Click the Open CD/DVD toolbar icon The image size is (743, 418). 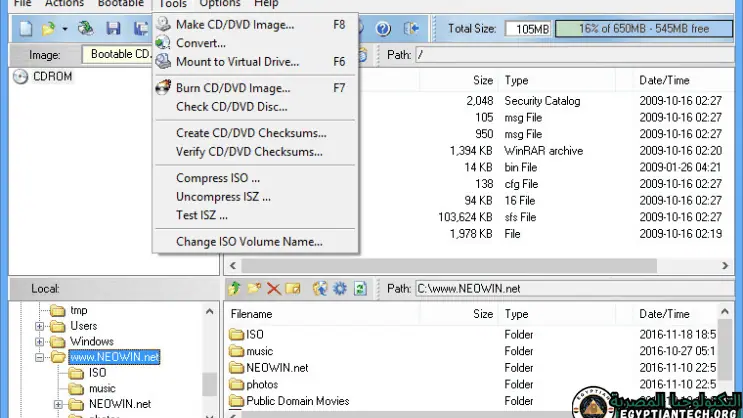[x=86, y=28]
